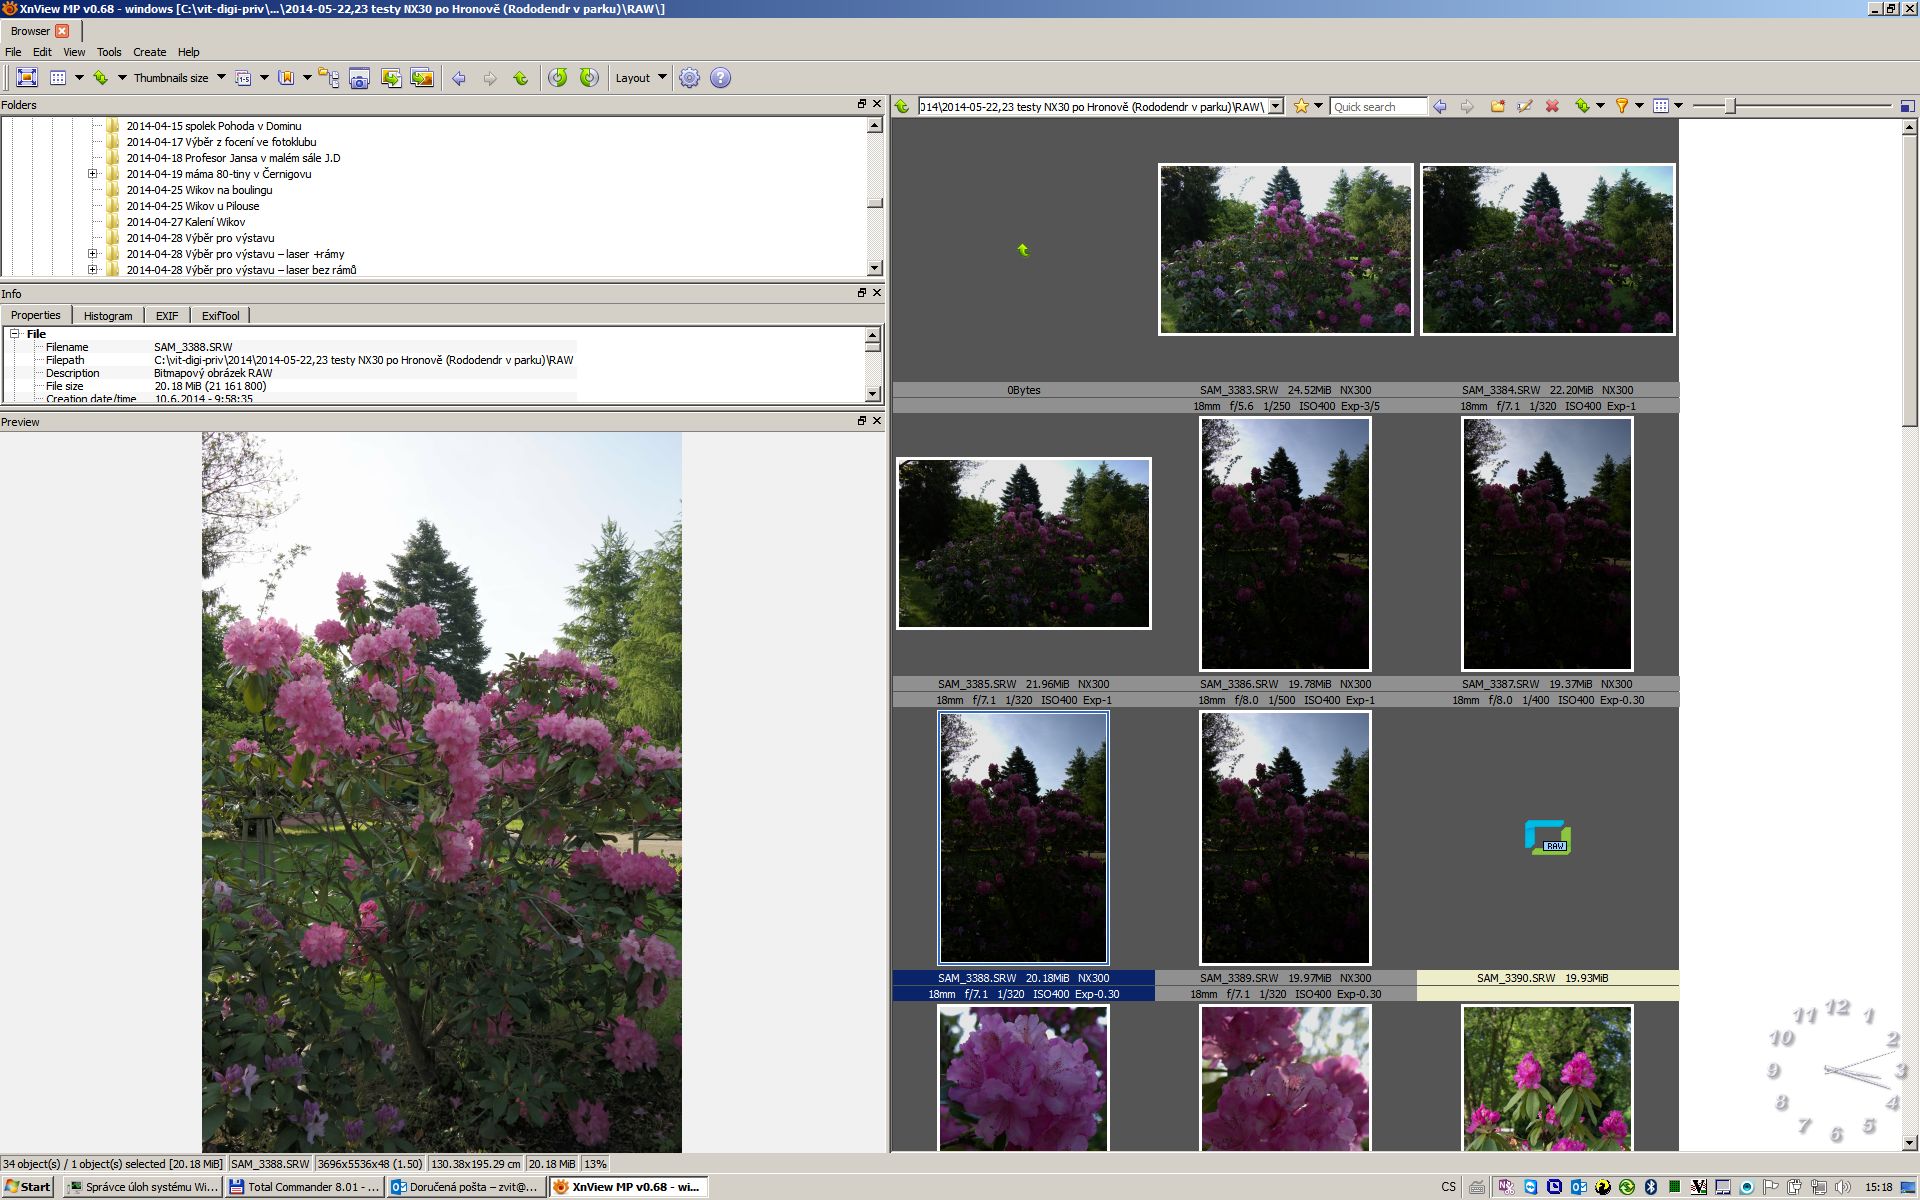Select the SAM_3383.SRW thumbnail
Image resolution: width=1920 pixels, height=1200 pixels.
tap(1285, 249)
